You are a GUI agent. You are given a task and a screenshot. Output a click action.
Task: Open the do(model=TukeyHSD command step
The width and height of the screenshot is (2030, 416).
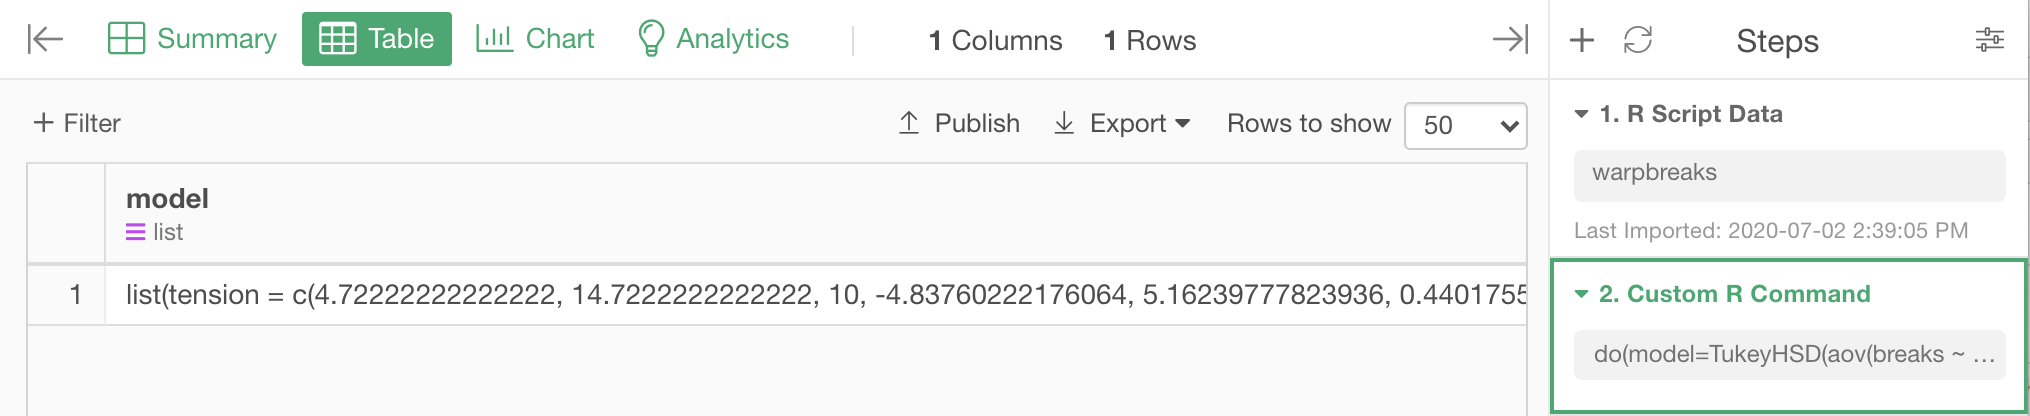pyautogui.click(x=1789, y=355)
